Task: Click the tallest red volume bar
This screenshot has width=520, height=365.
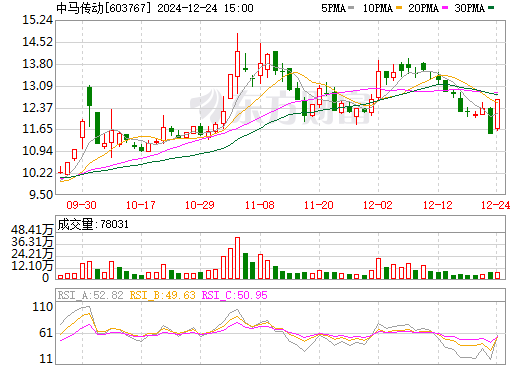Action: [237, 258]
